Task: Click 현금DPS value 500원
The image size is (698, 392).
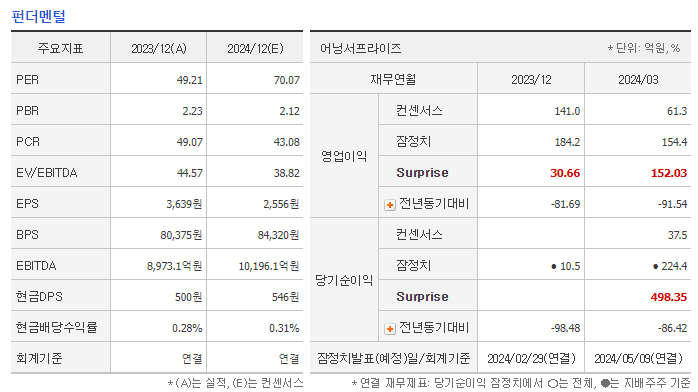Action: tap(188, 297)
